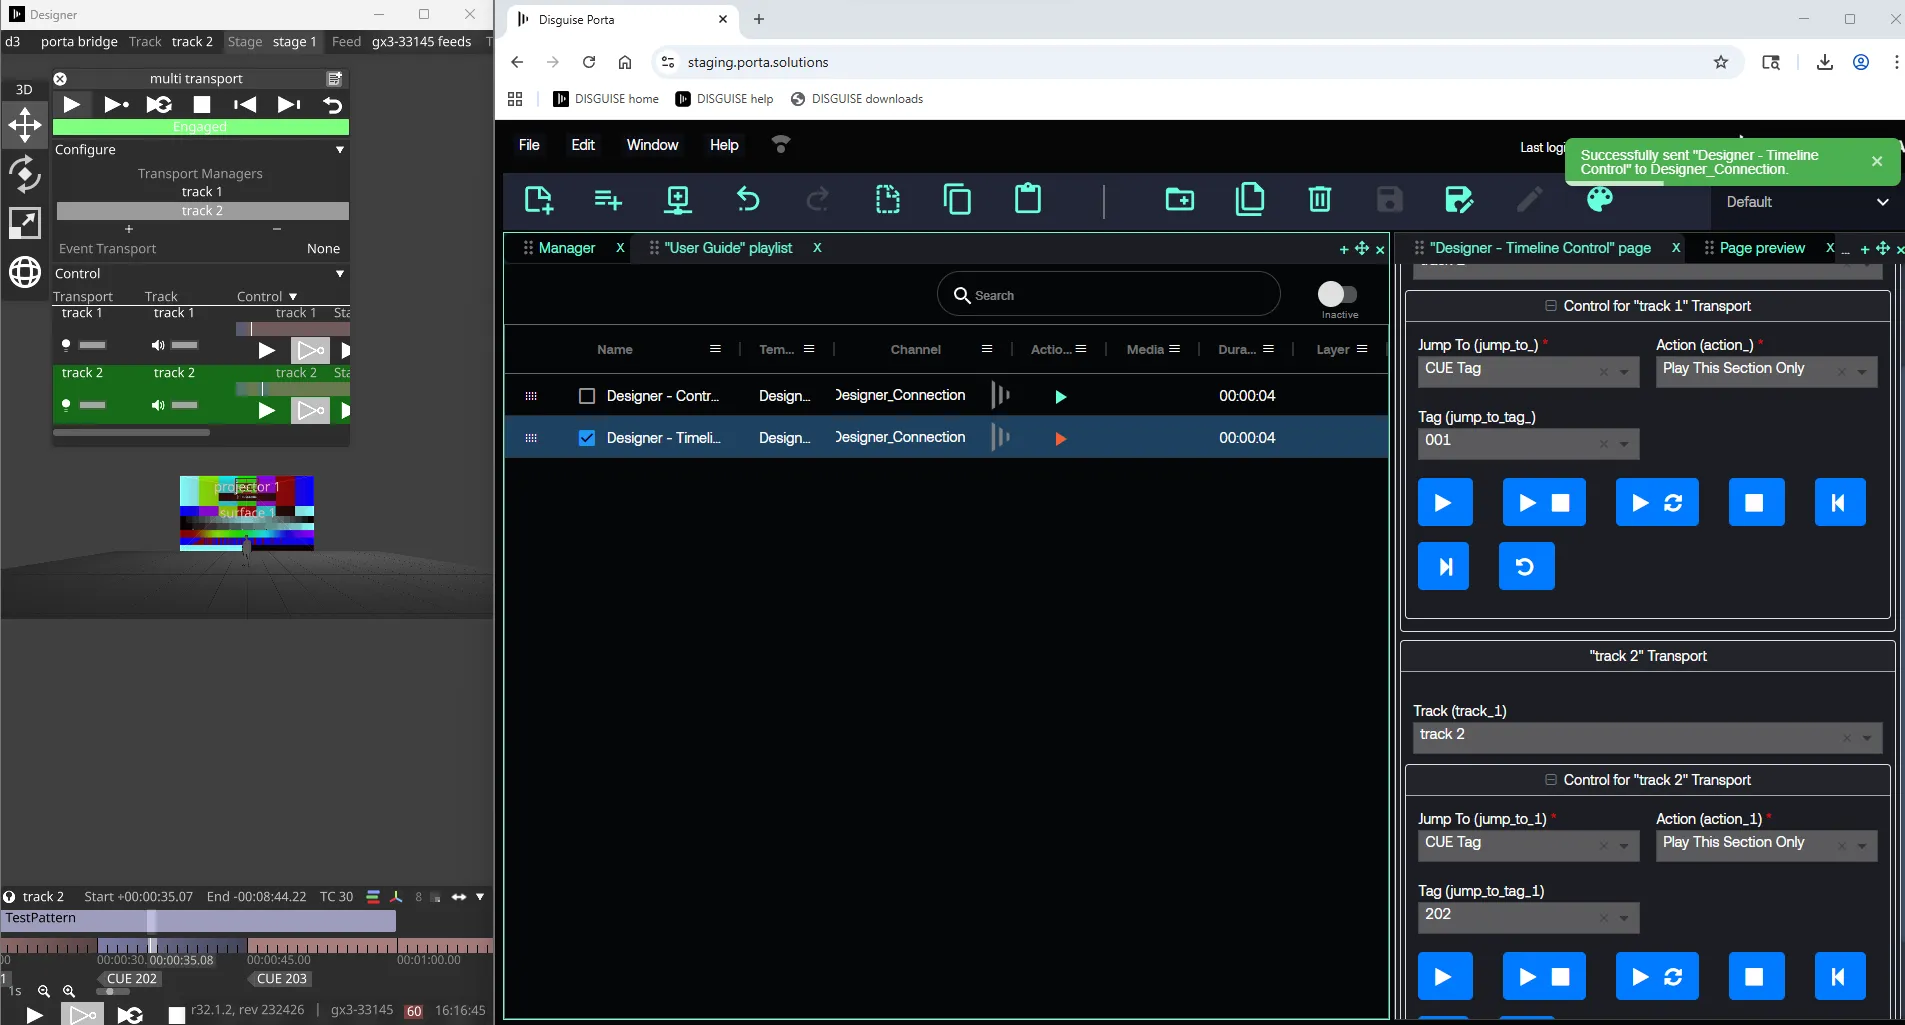Click the add-to-playlist icon in toolbar
Screen dimensions: 1905x1025
pyautogui.click(x=607, y=200)
